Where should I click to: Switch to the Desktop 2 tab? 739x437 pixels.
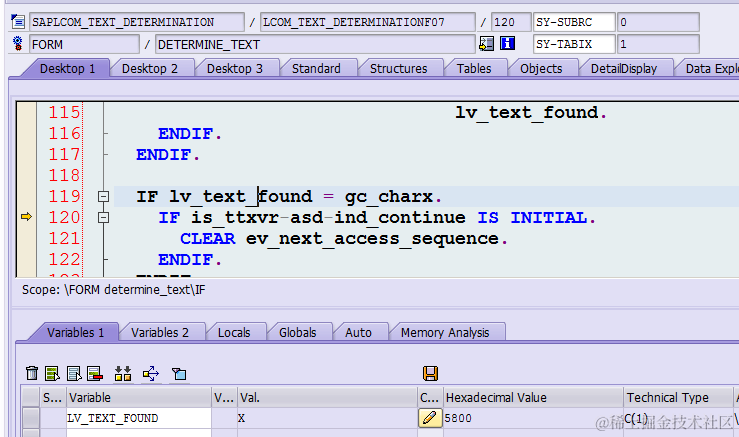[150, 68]
